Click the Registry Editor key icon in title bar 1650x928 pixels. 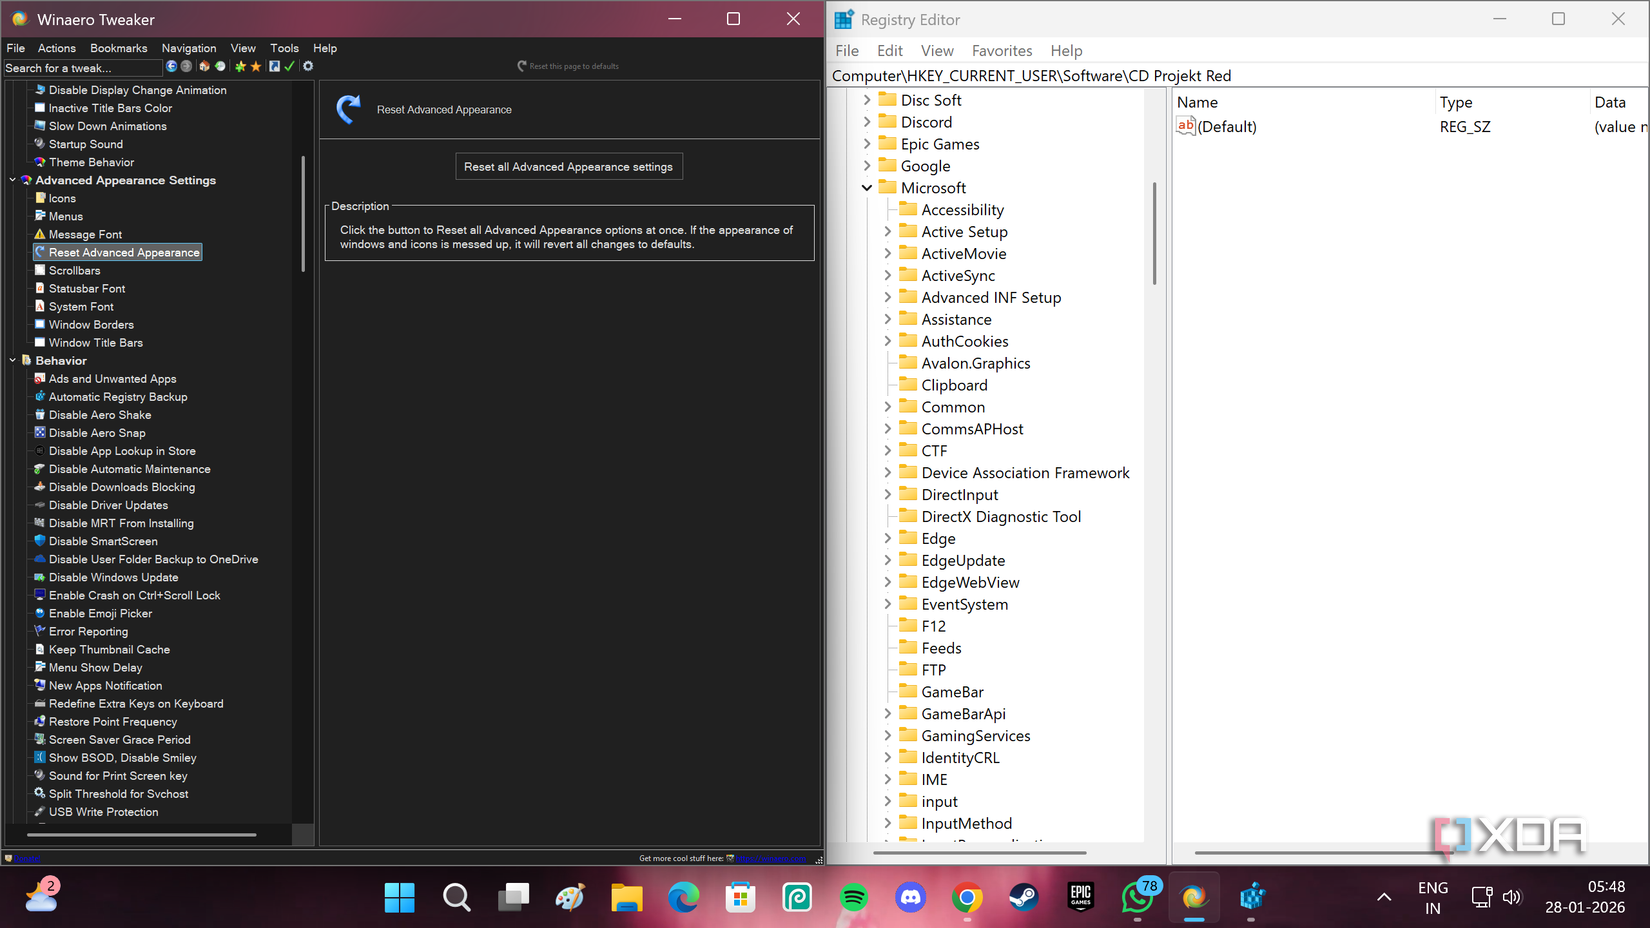843,18
